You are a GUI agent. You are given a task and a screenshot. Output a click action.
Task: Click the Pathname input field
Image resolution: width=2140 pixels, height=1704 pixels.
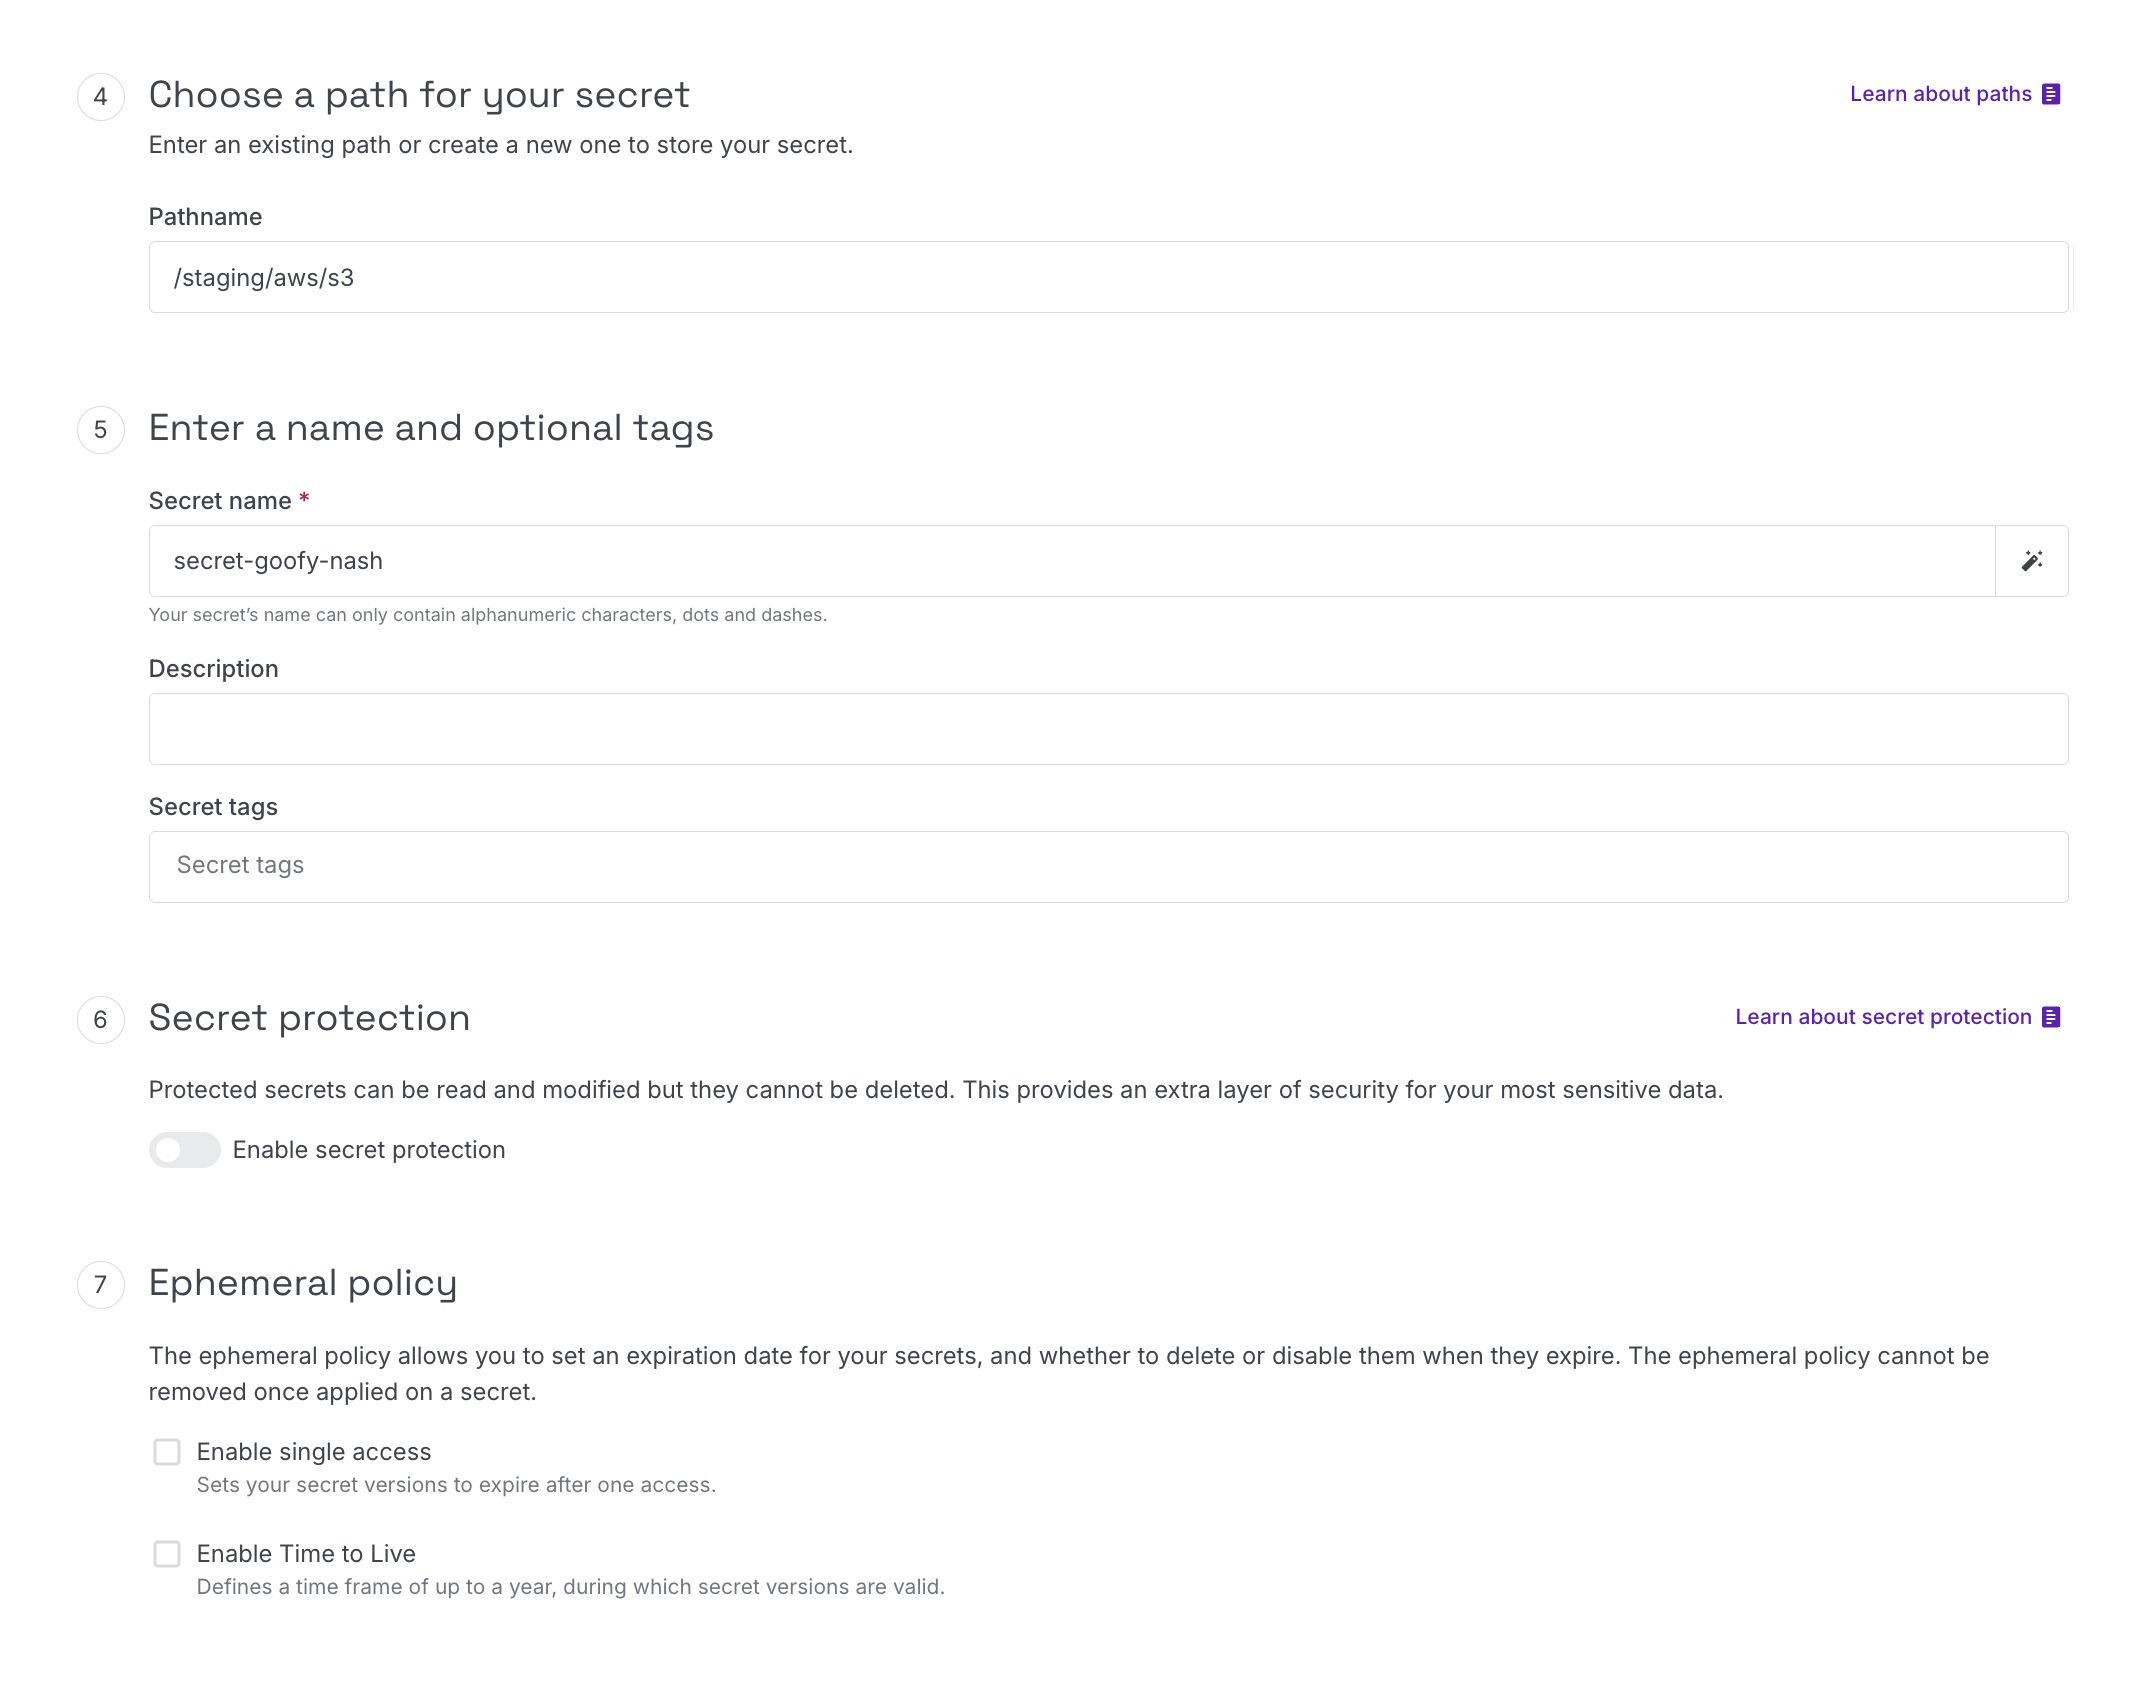pyautogui.click(x=1108, y=277)
